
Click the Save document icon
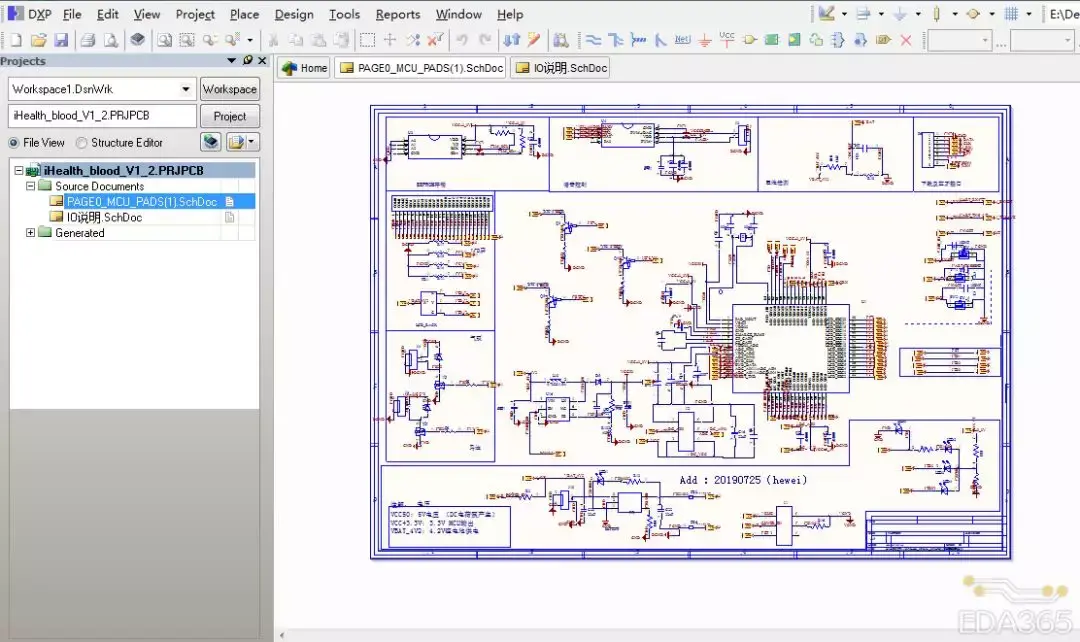pos(61,40)
